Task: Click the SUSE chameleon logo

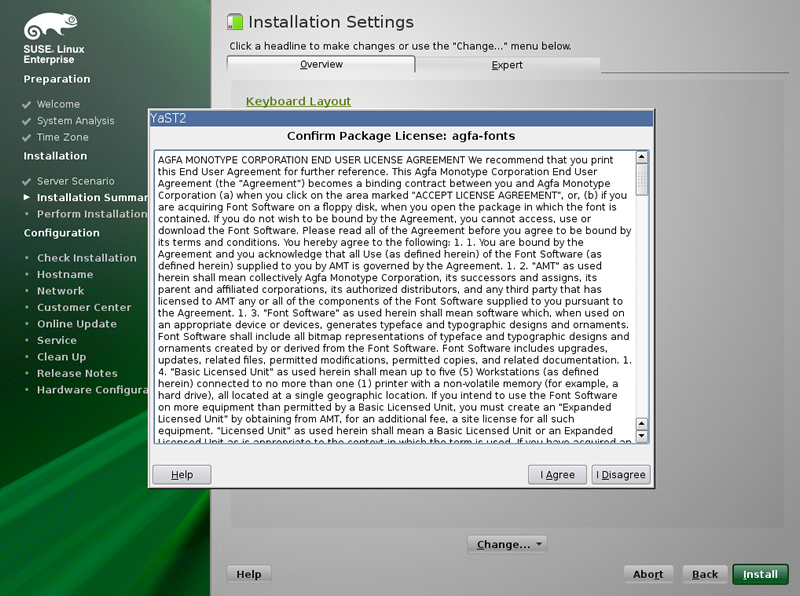Action: tap(51, 27)
